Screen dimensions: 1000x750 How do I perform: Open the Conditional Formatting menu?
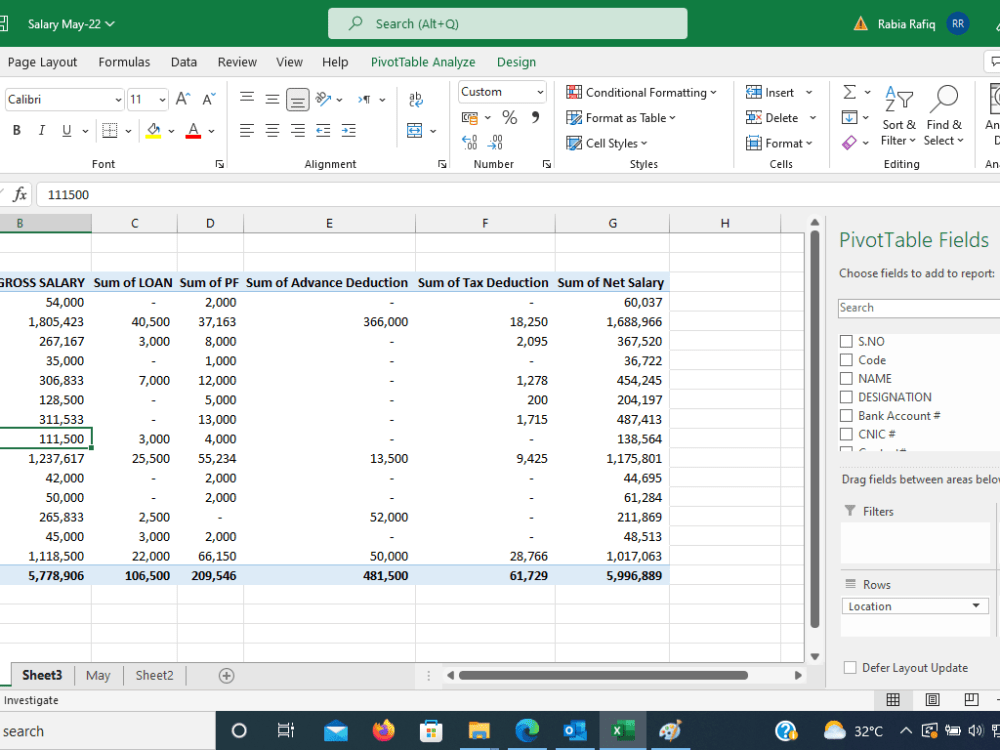coord(641,92)
